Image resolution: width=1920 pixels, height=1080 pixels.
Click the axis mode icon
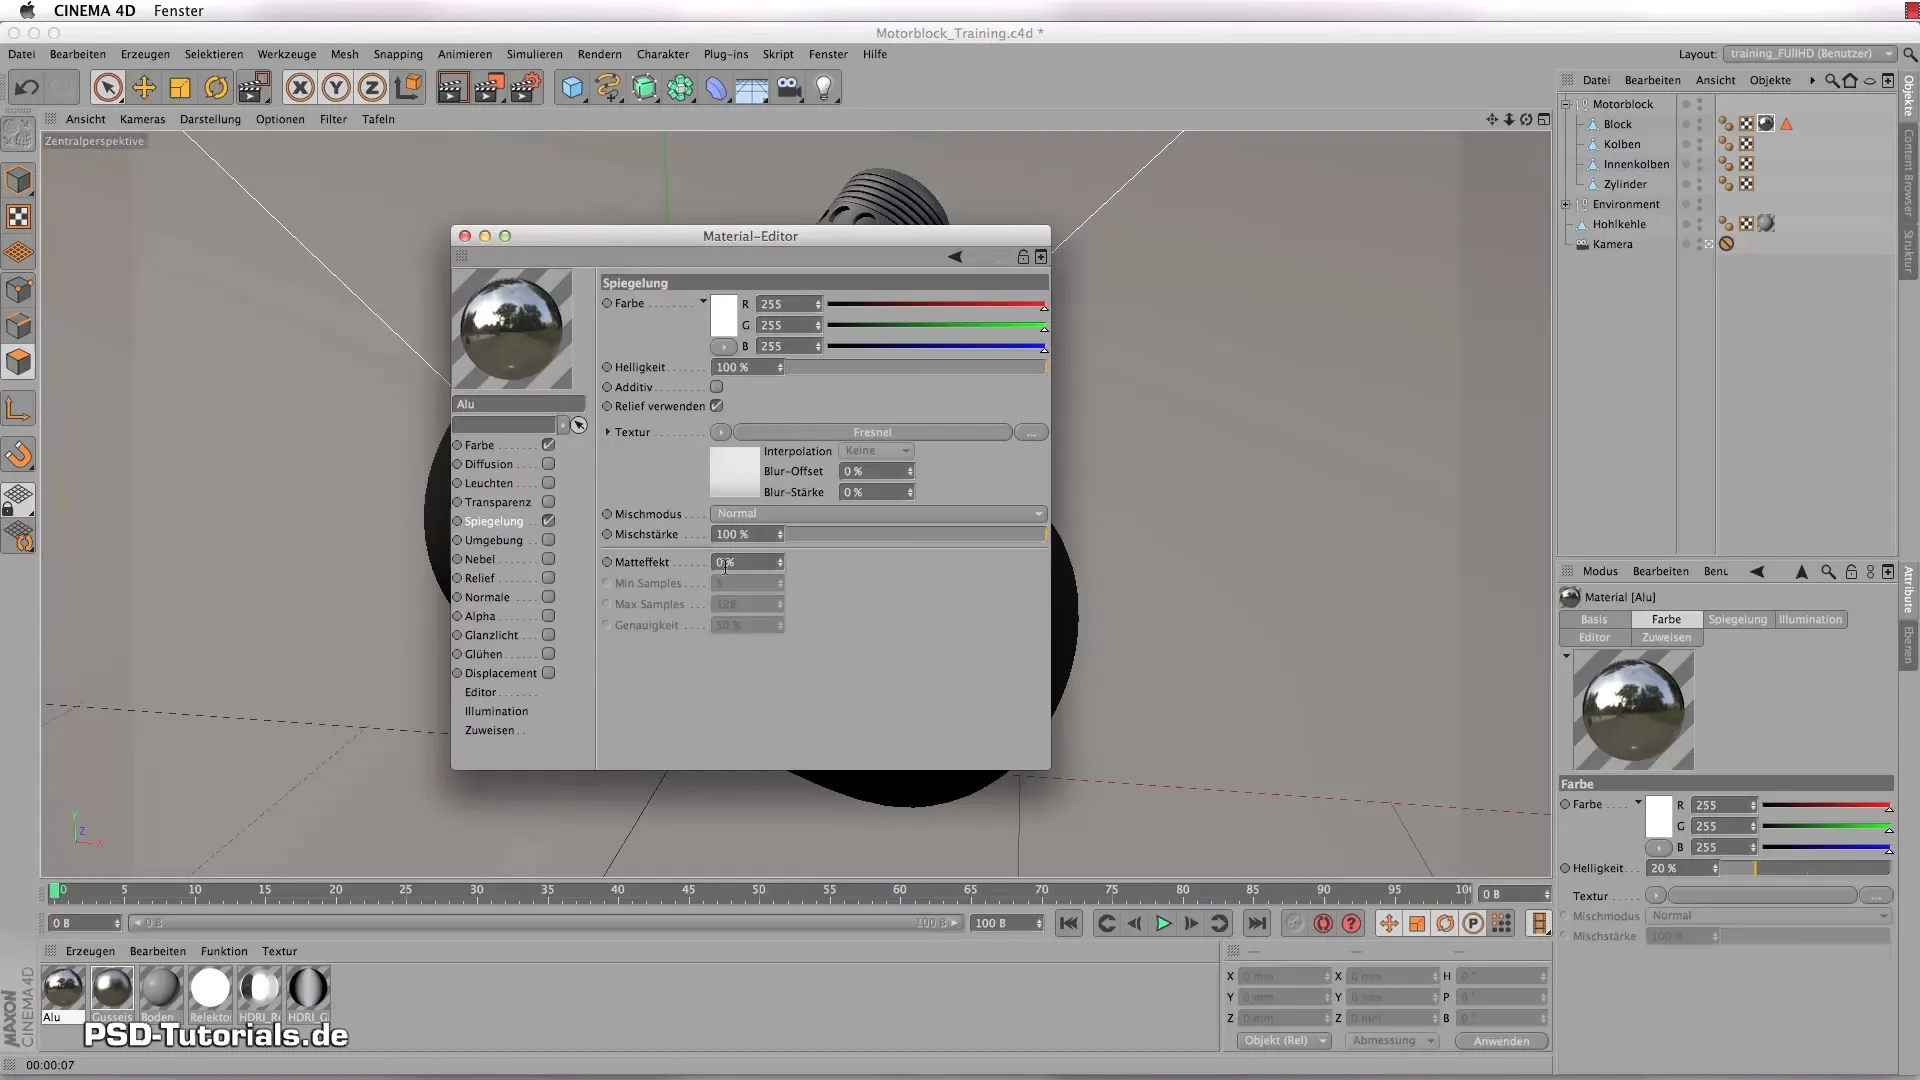(x=18, y=409)
